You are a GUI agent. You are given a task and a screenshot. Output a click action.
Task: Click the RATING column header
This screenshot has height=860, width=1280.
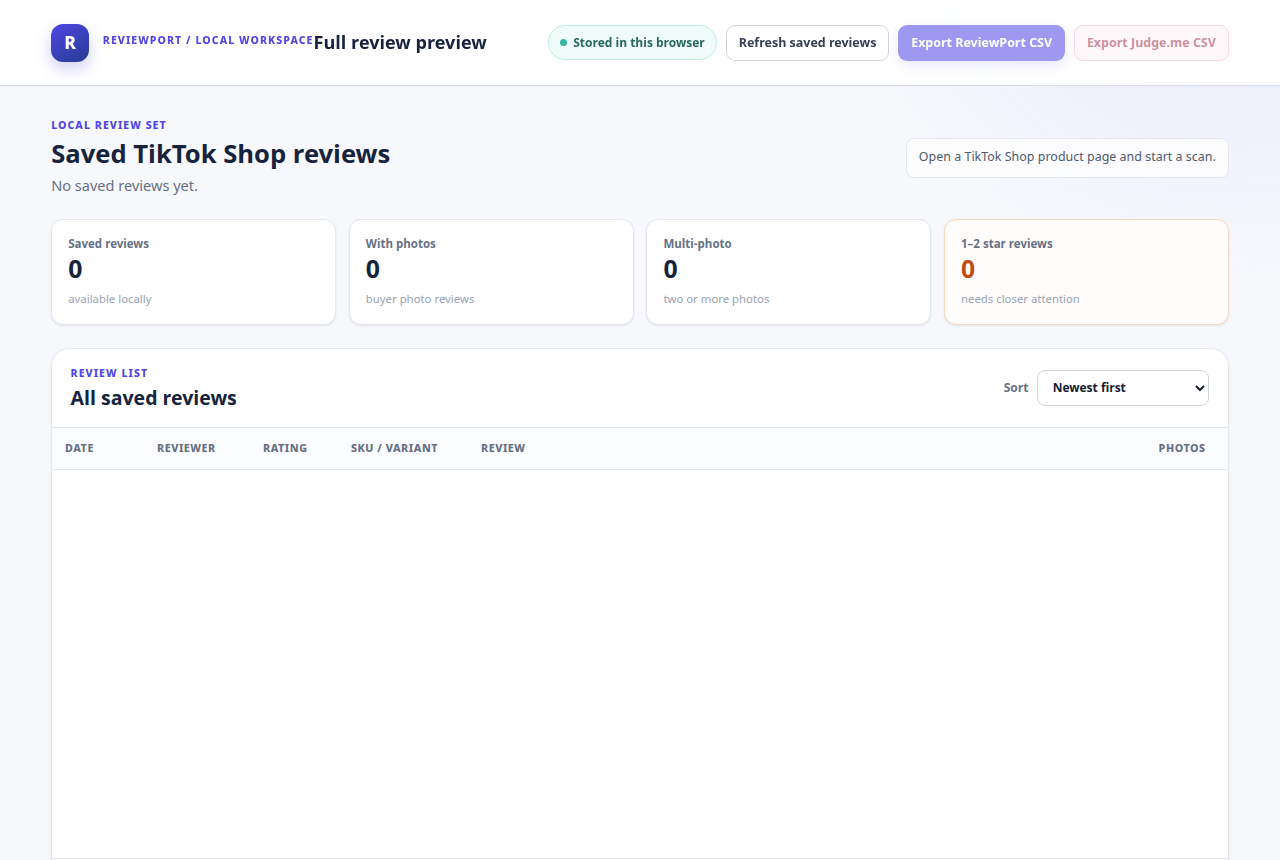(x=285, y=448)
